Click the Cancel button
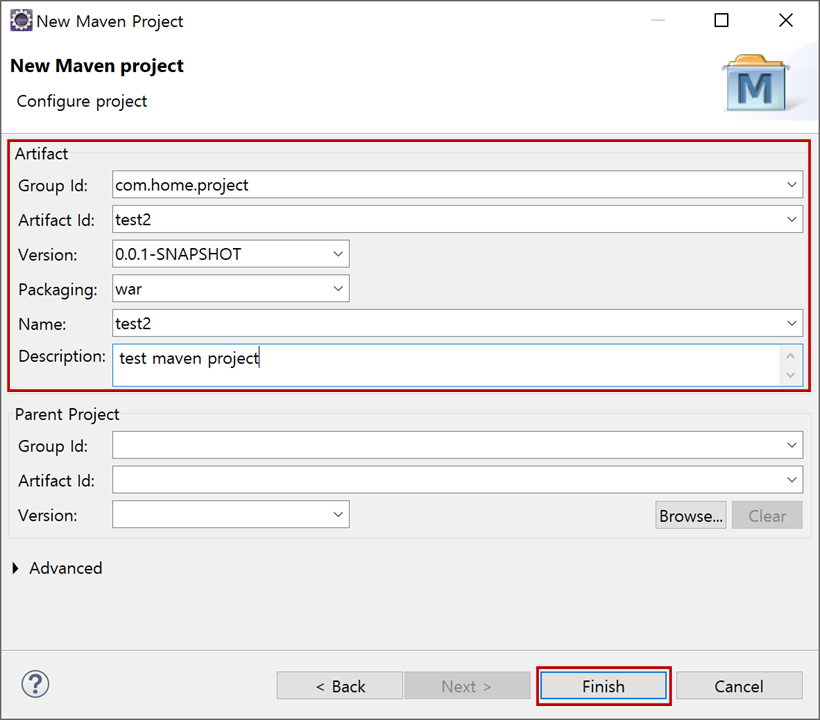 pos(739,686)
